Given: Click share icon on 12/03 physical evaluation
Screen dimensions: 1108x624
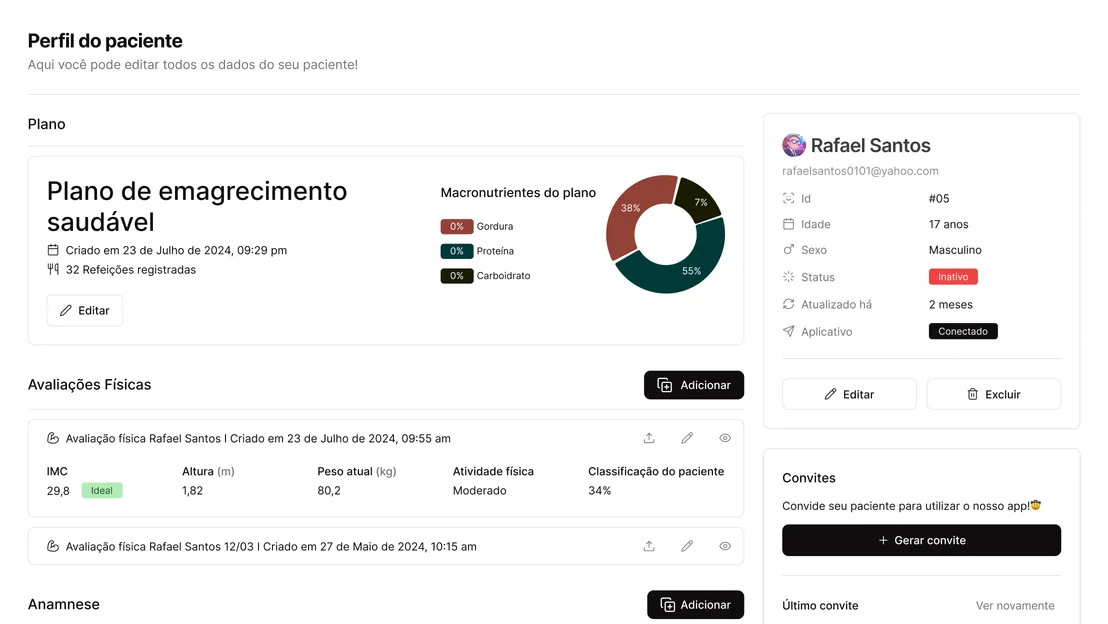Looking at the screenshot, I should tap(649, 546).
